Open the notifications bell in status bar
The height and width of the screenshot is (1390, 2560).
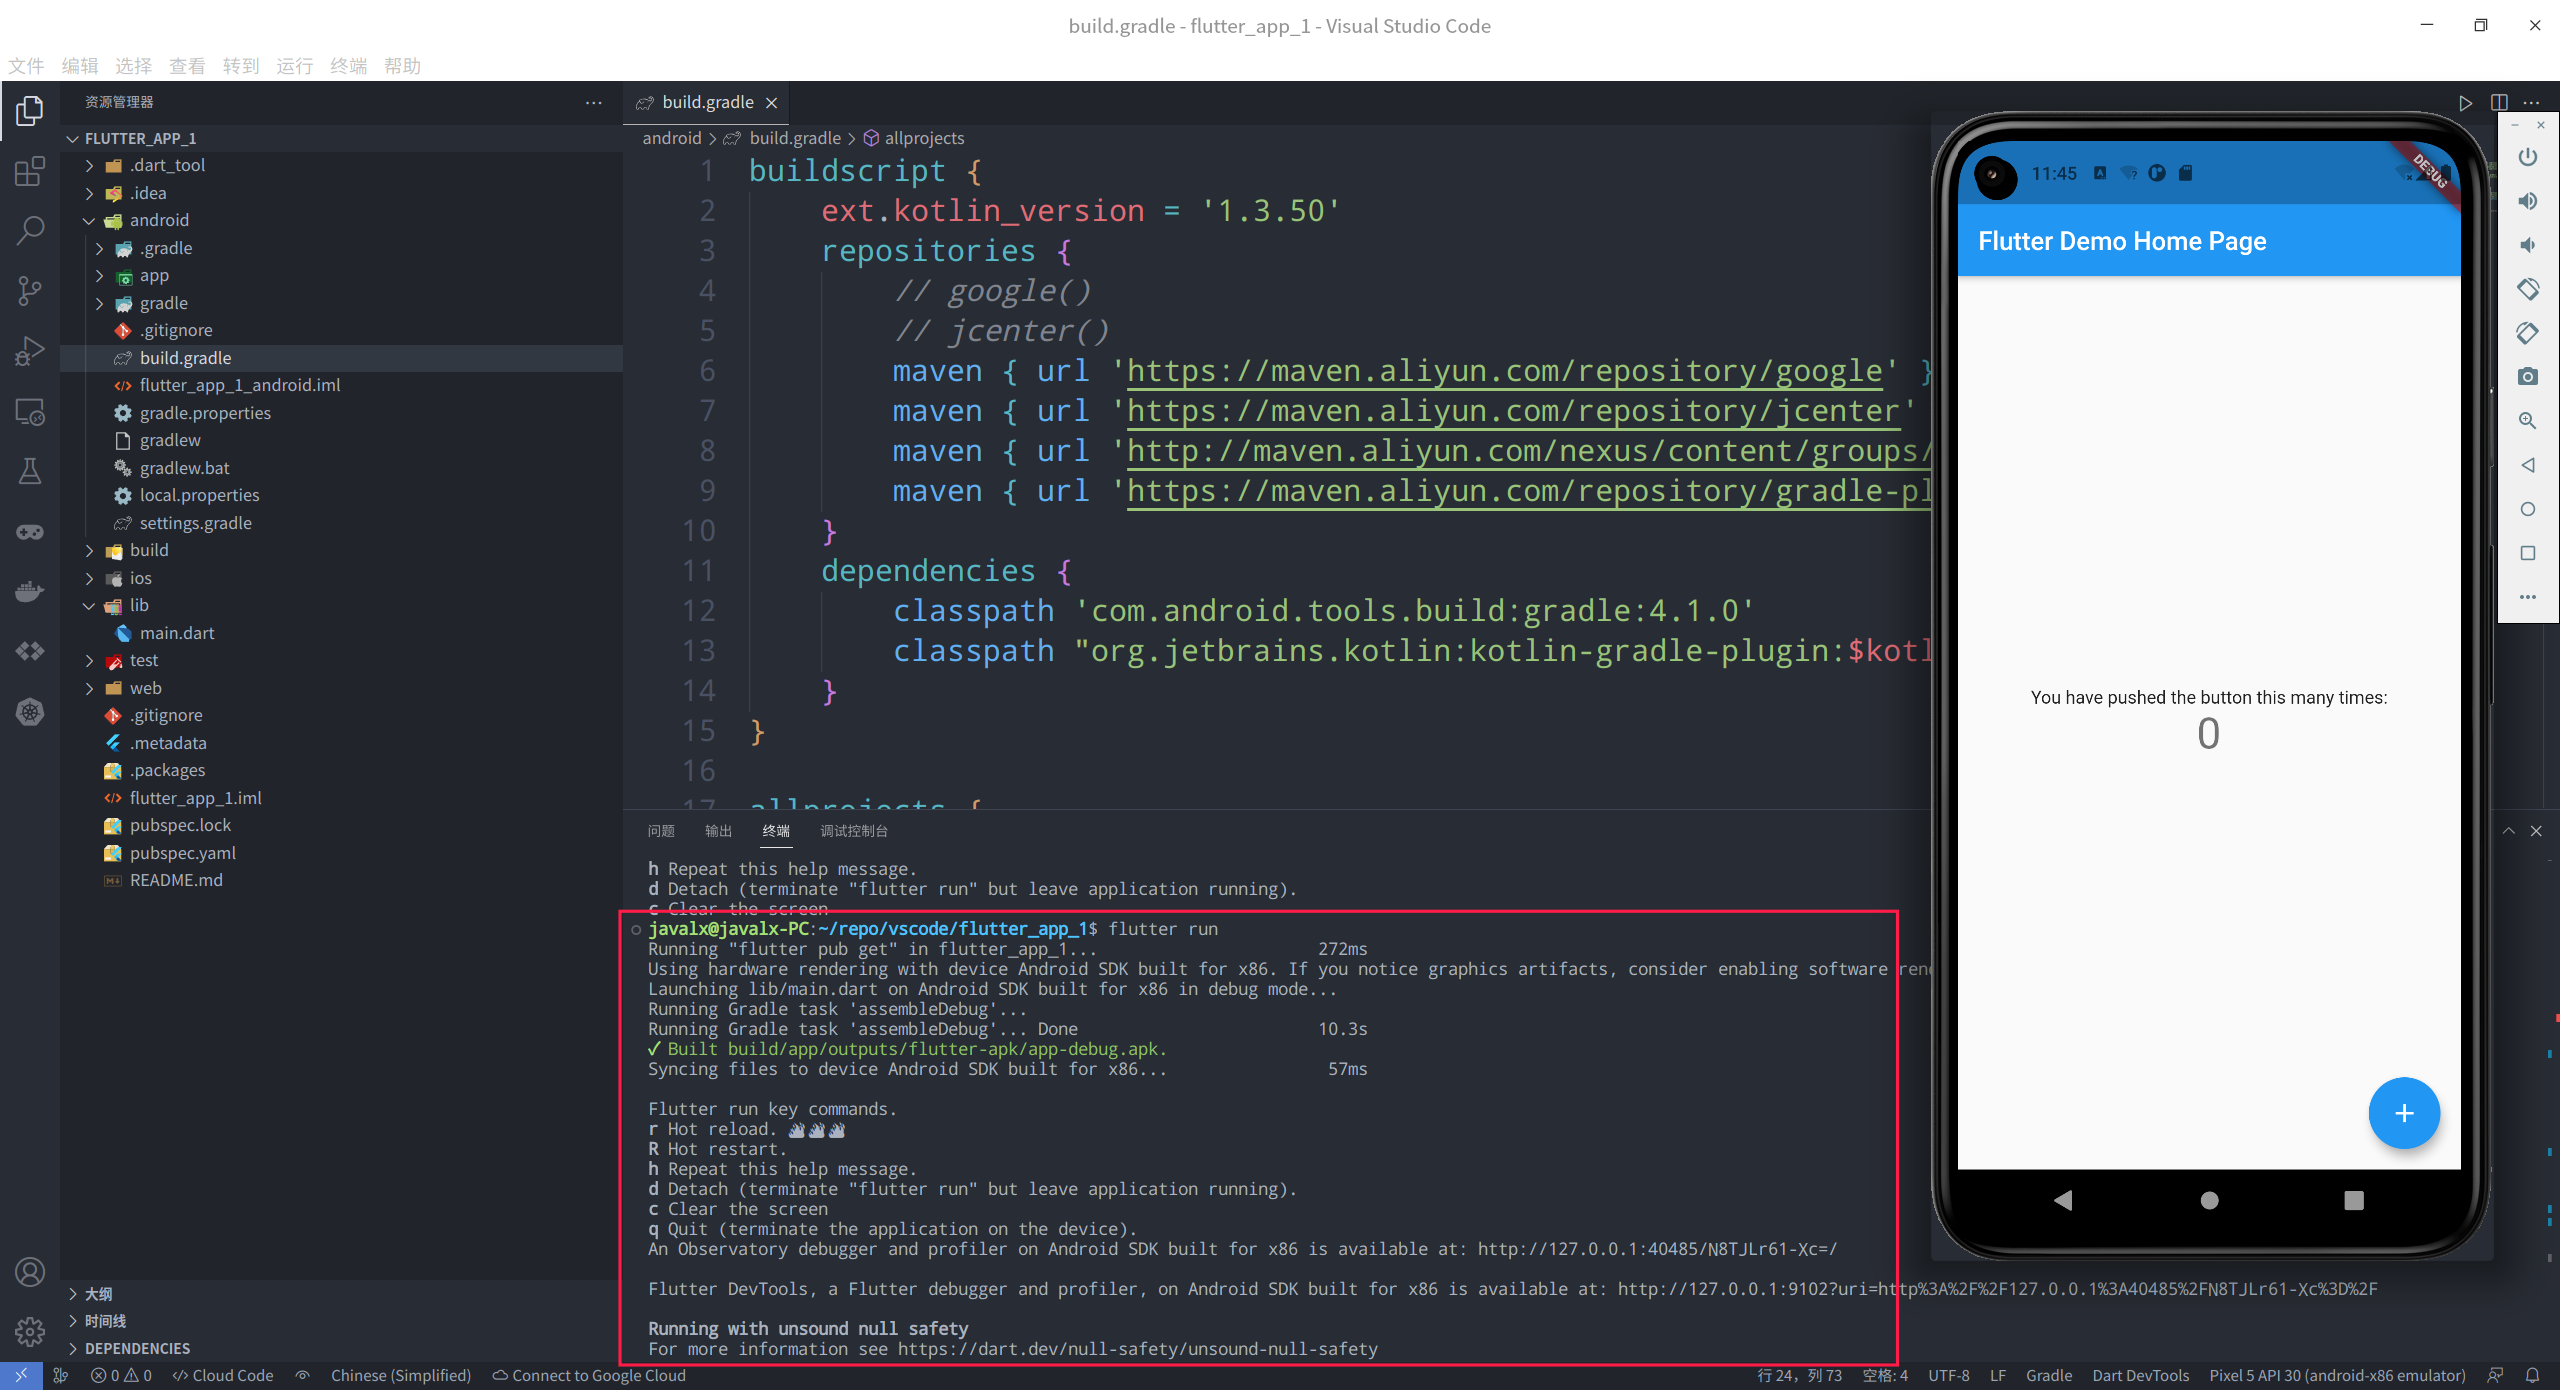pyautogui.click(x=2532, y=1375)
